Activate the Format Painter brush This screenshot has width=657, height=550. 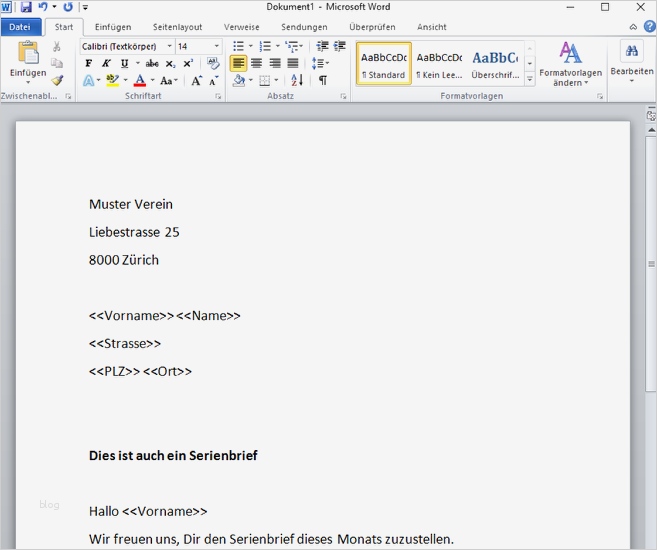(x=57, y=80)
